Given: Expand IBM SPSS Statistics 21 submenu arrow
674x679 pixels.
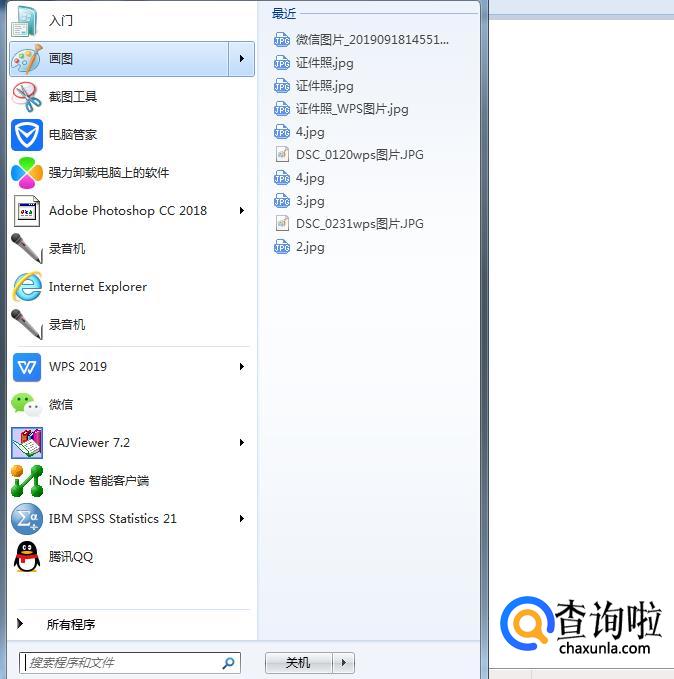Looking at the screenshot, I should (242, 519).
